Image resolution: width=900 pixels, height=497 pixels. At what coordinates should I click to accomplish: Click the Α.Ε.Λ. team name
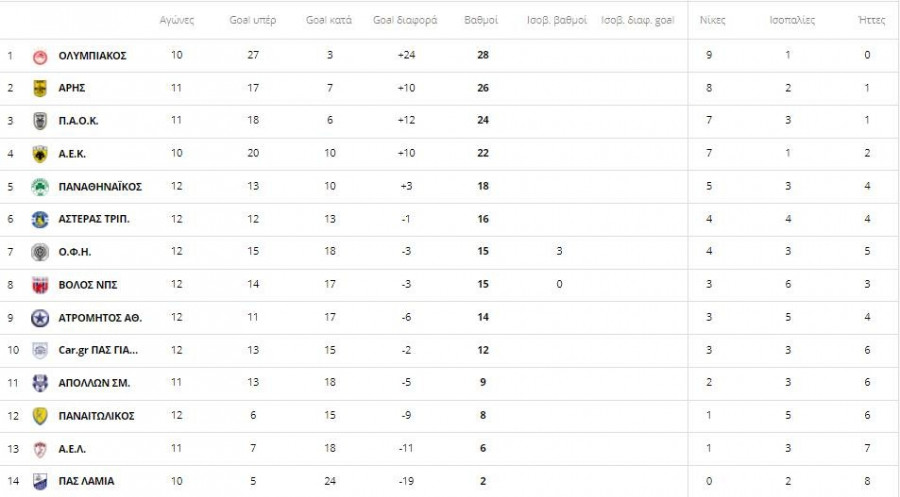[x=75, y=448]
